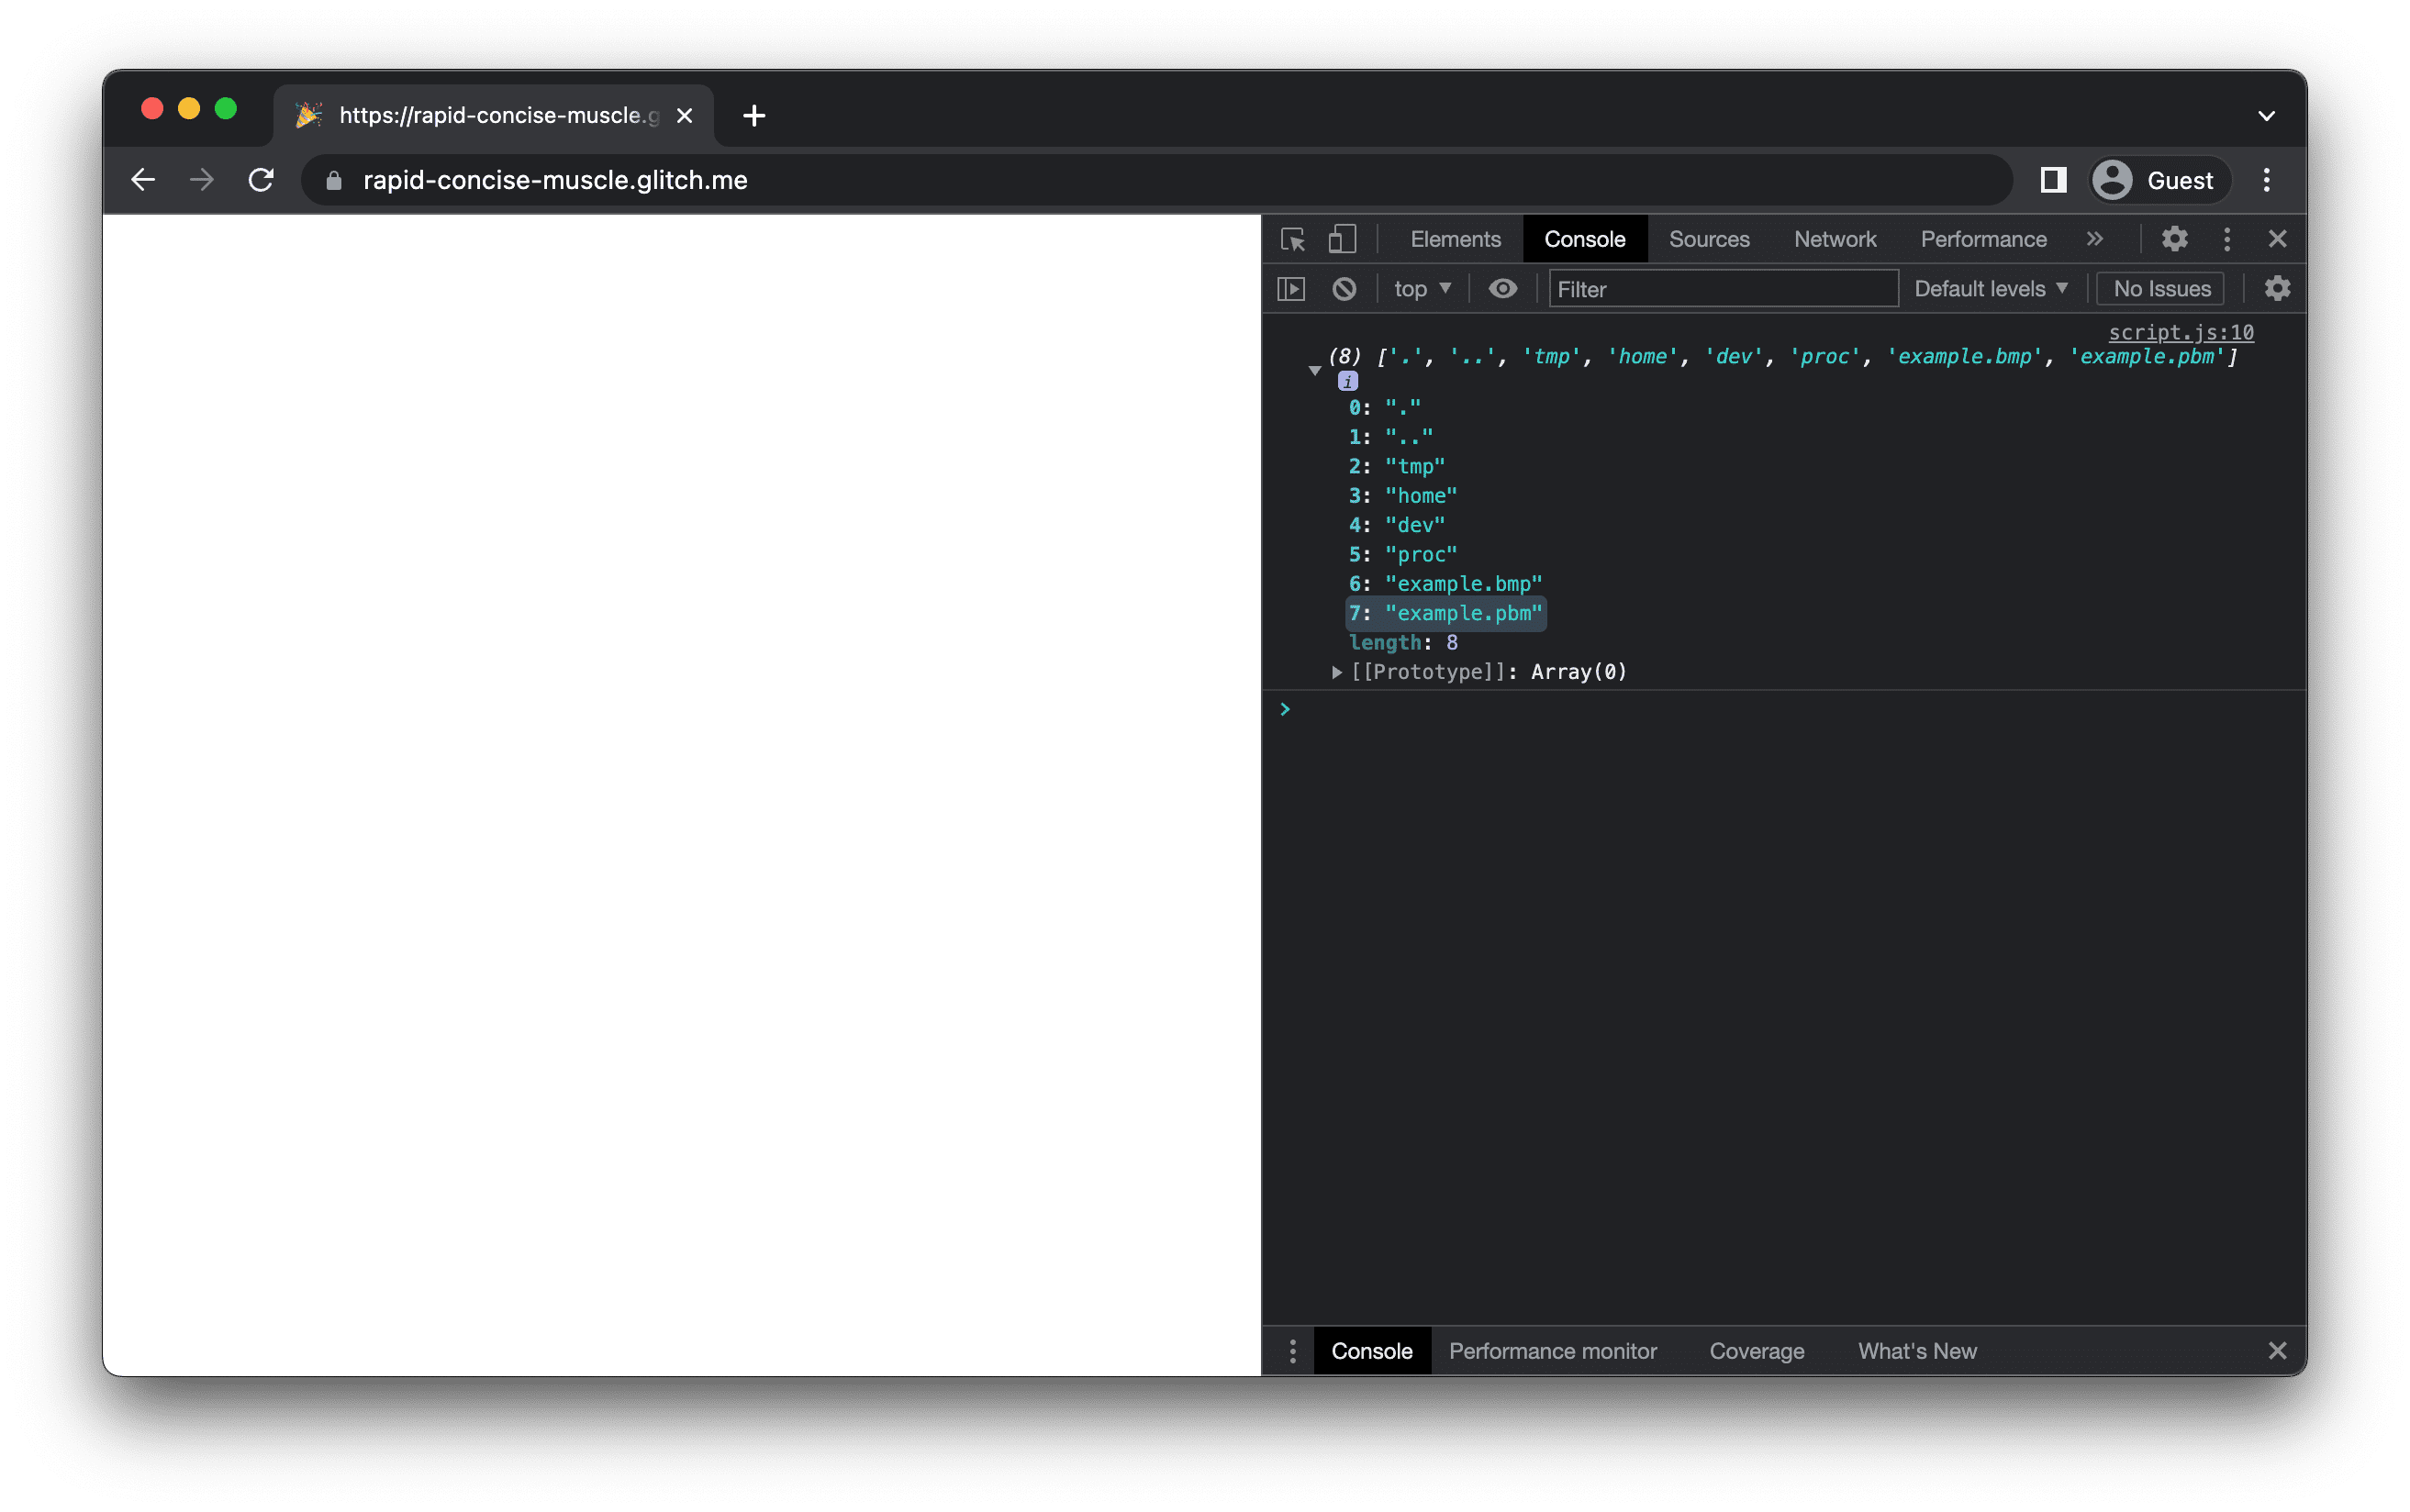
Task: Click the inspect element icon
Action: [x=1299, y=239]
